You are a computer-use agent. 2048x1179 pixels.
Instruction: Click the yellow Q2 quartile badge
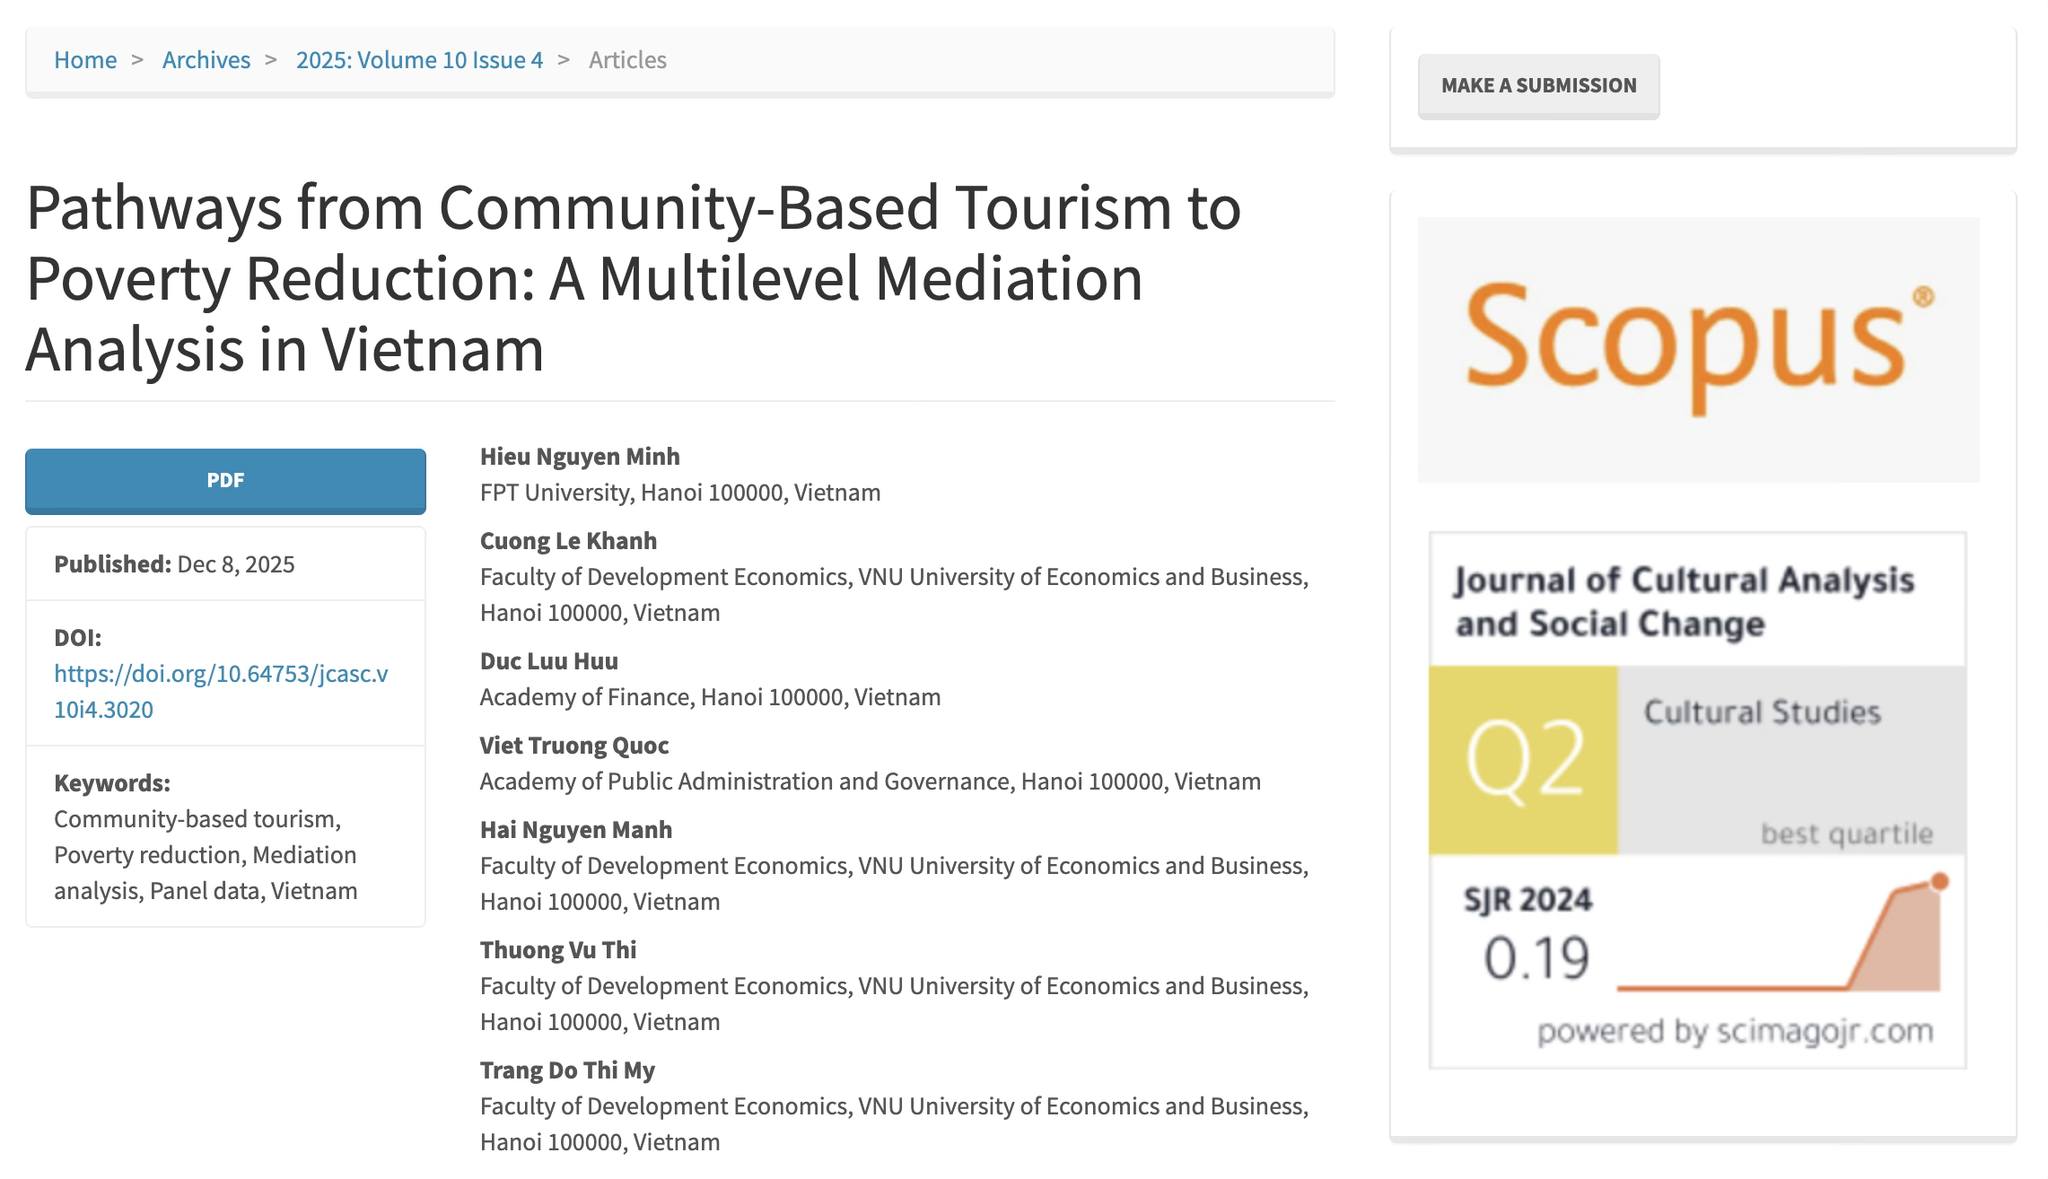(1523, 760)
